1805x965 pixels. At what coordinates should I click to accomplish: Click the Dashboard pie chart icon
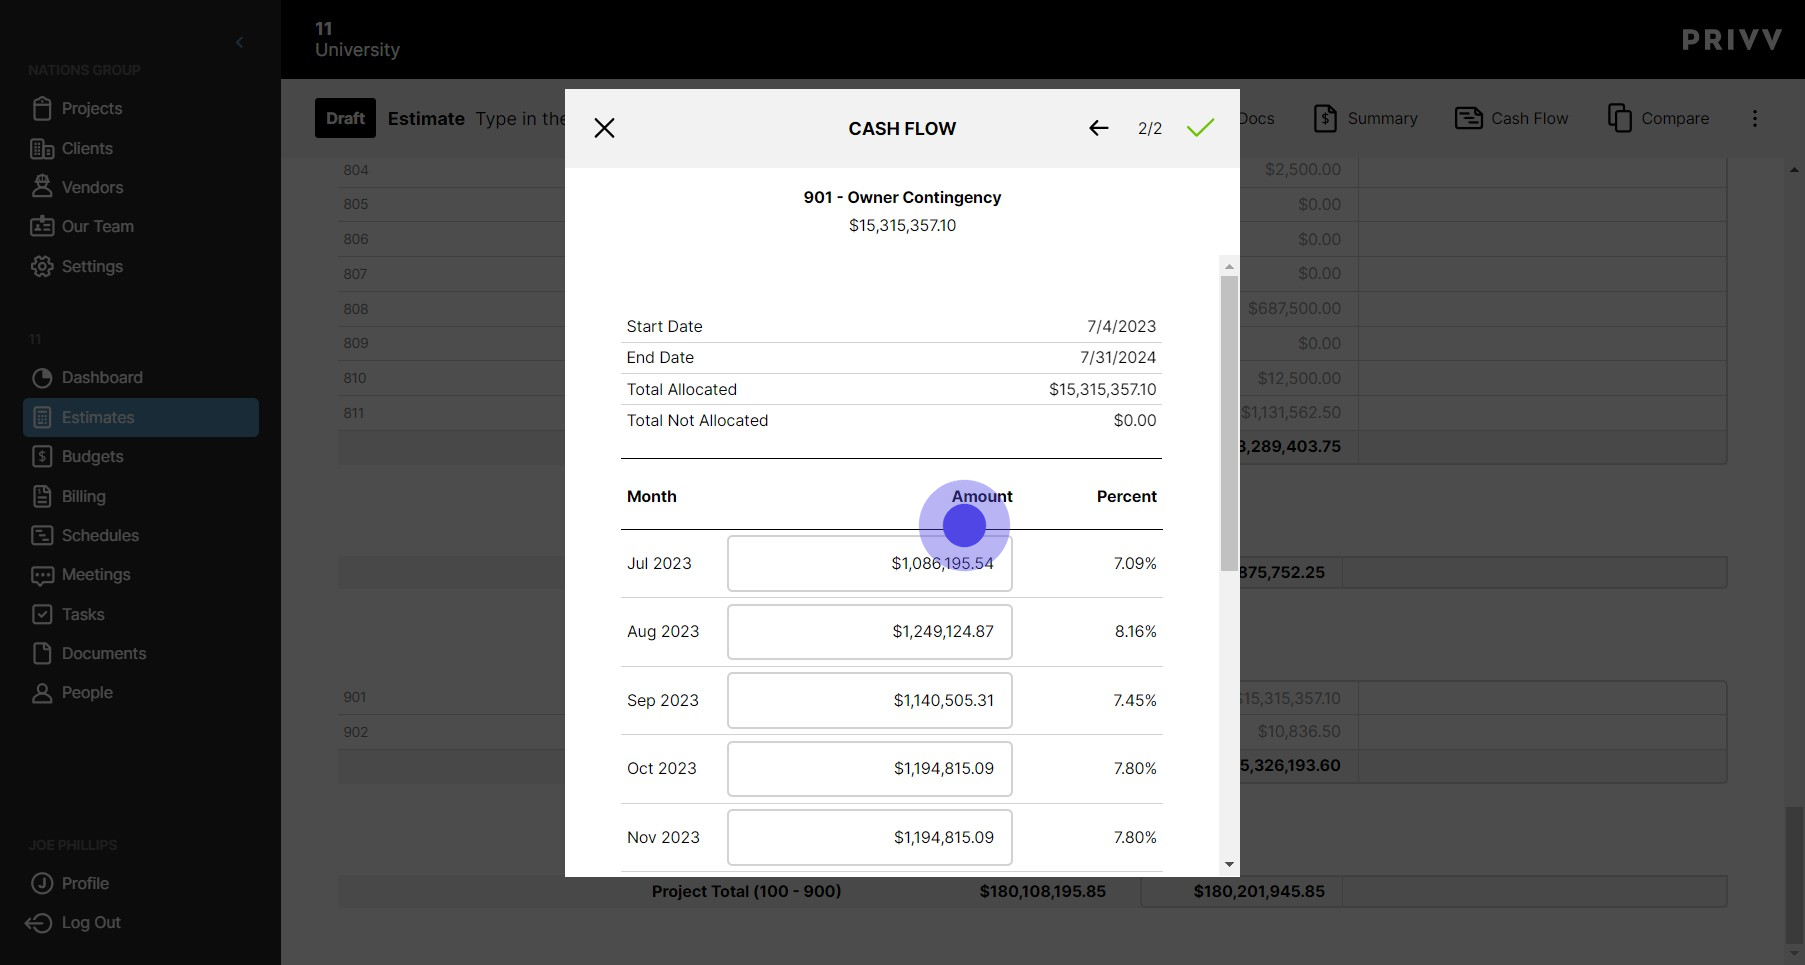click(42, 377)
